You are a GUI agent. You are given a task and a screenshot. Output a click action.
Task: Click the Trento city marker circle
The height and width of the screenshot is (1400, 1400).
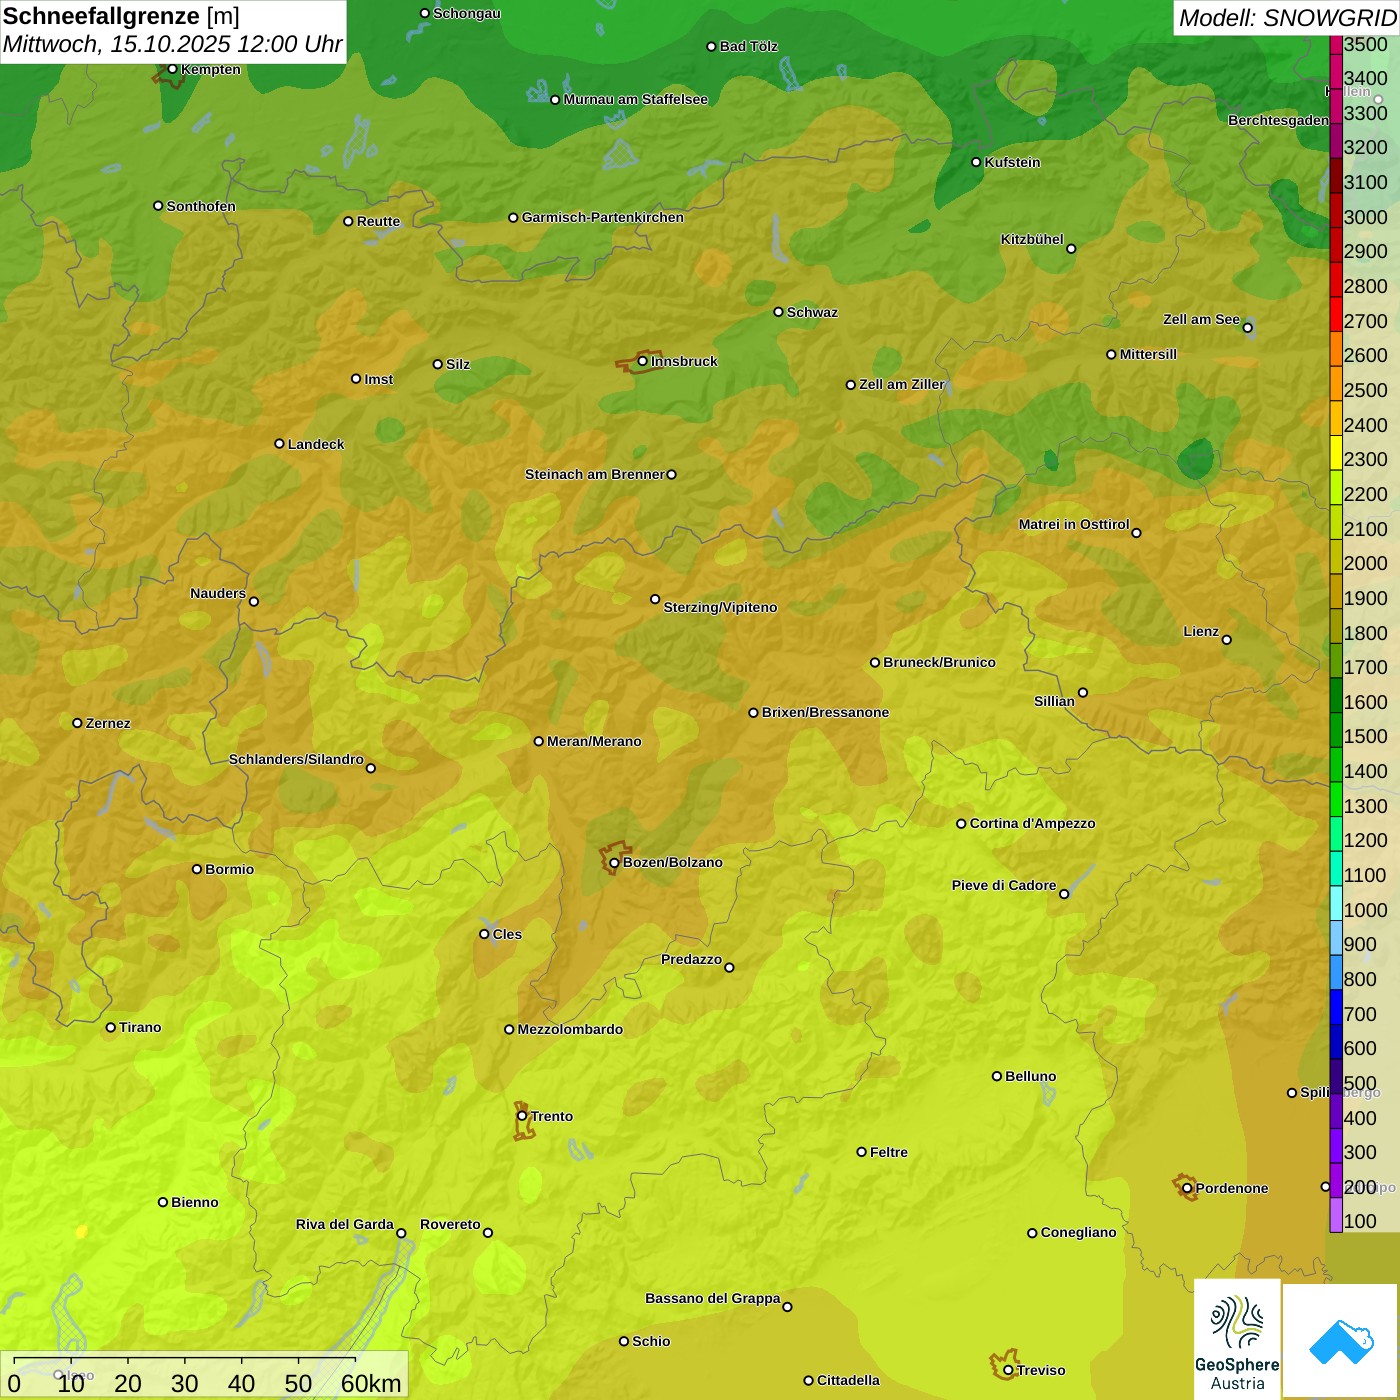point(522,1116)
